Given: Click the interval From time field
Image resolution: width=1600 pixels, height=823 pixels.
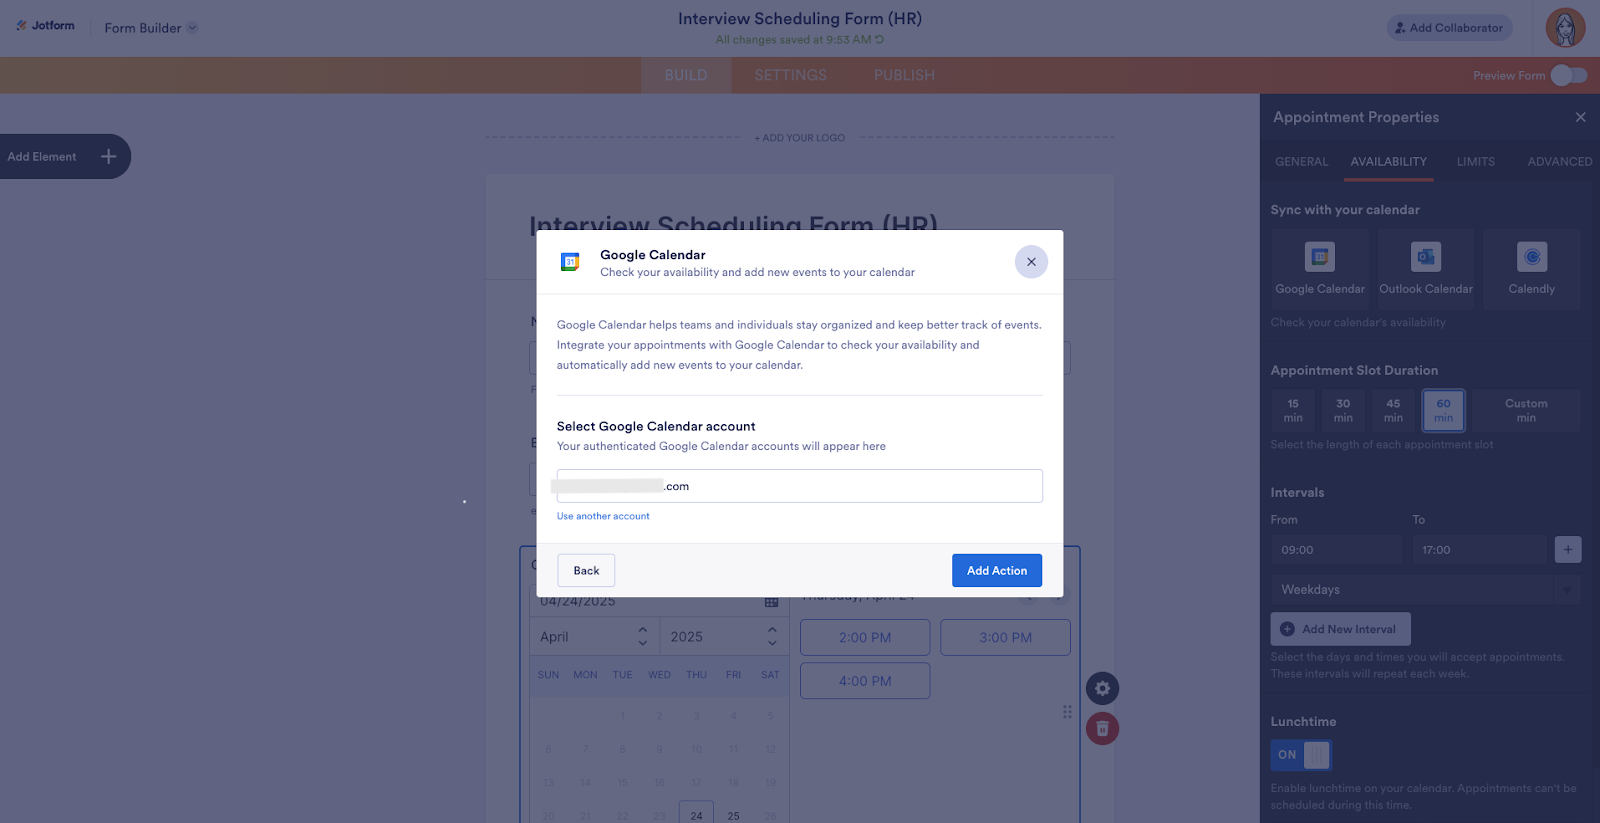Looking at the screenshot, I should point(1336,550).
